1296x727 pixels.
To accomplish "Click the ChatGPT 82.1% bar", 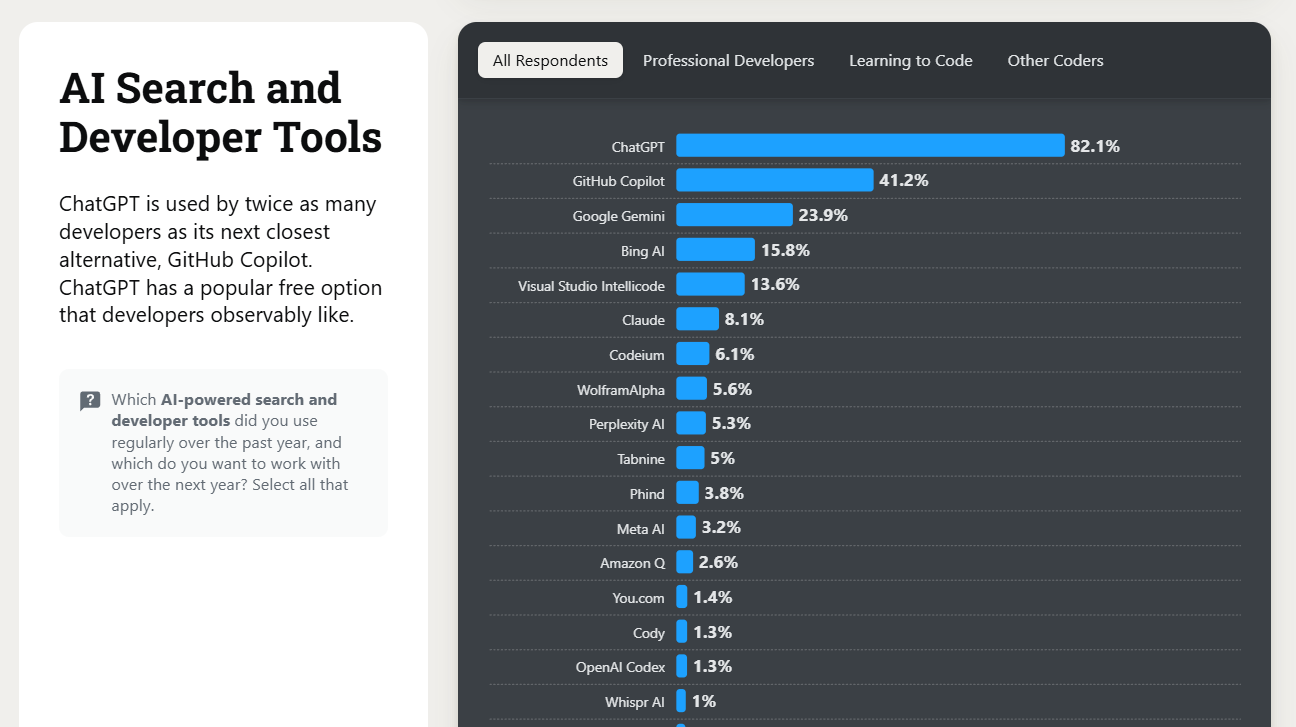I will (x=870, y=146).
